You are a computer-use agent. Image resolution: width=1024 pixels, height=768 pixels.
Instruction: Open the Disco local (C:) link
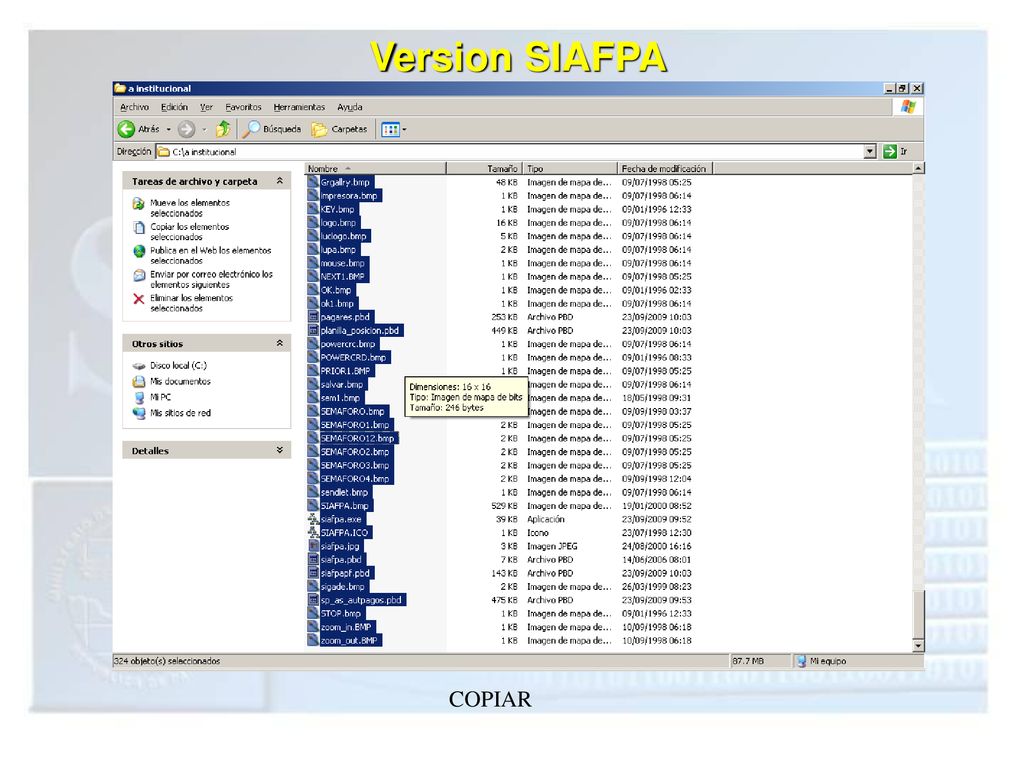pyautogui.click(x=178, y=366)
